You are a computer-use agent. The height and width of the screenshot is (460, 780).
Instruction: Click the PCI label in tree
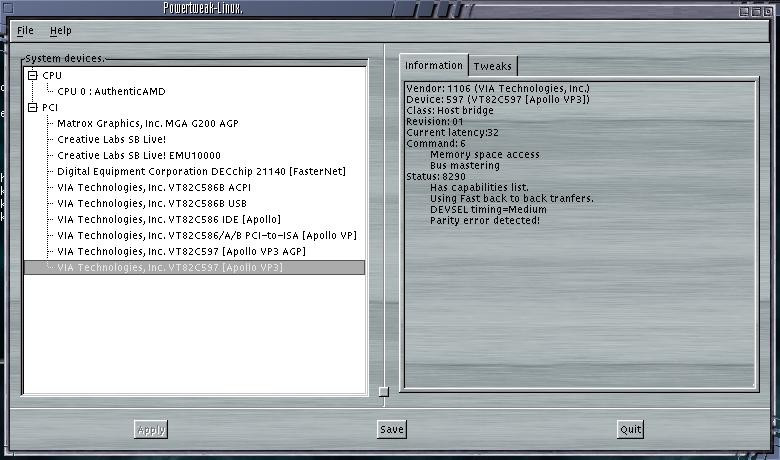[50, 107]
